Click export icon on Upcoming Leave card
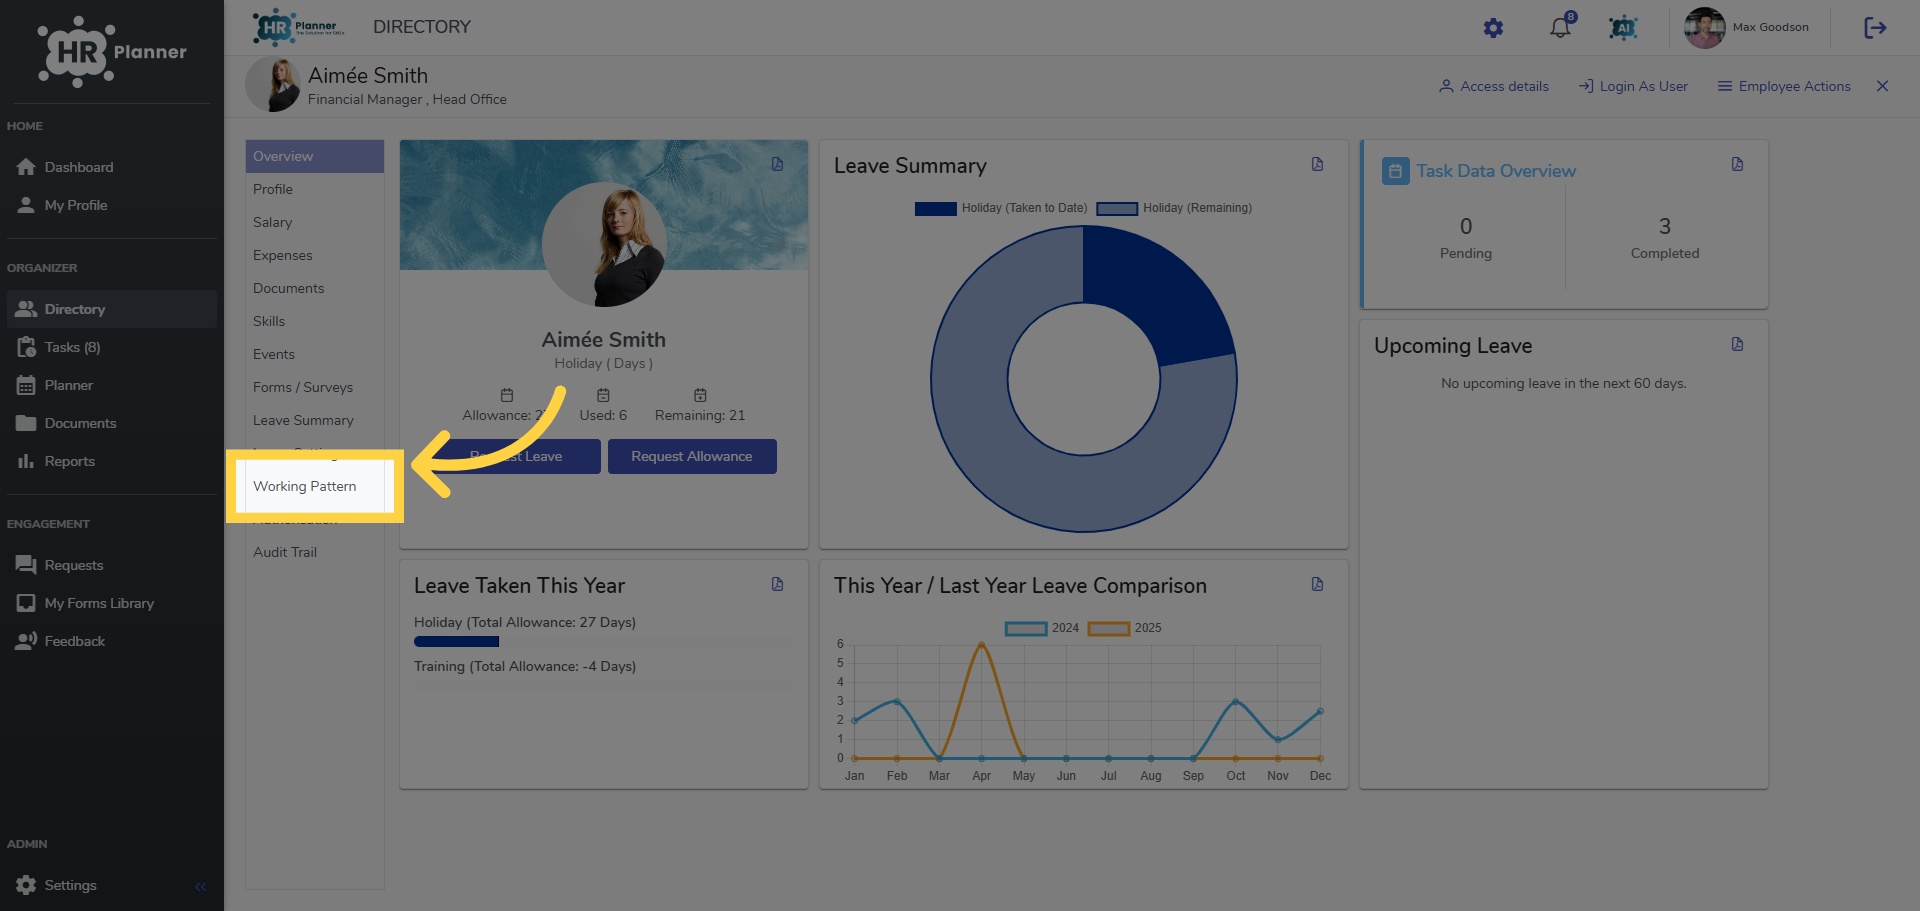This screenshot has width=1920, height=911. coord(1738,344)
